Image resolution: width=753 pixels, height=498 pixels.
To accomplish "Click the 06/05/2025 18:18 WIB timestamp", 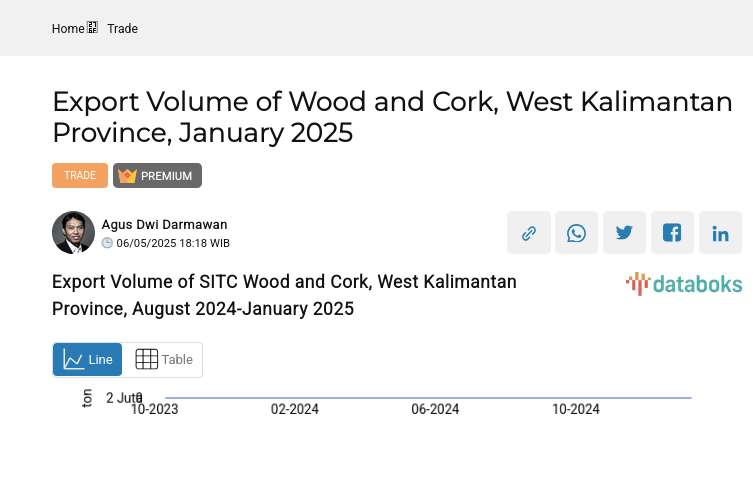I will click(173, 243).
